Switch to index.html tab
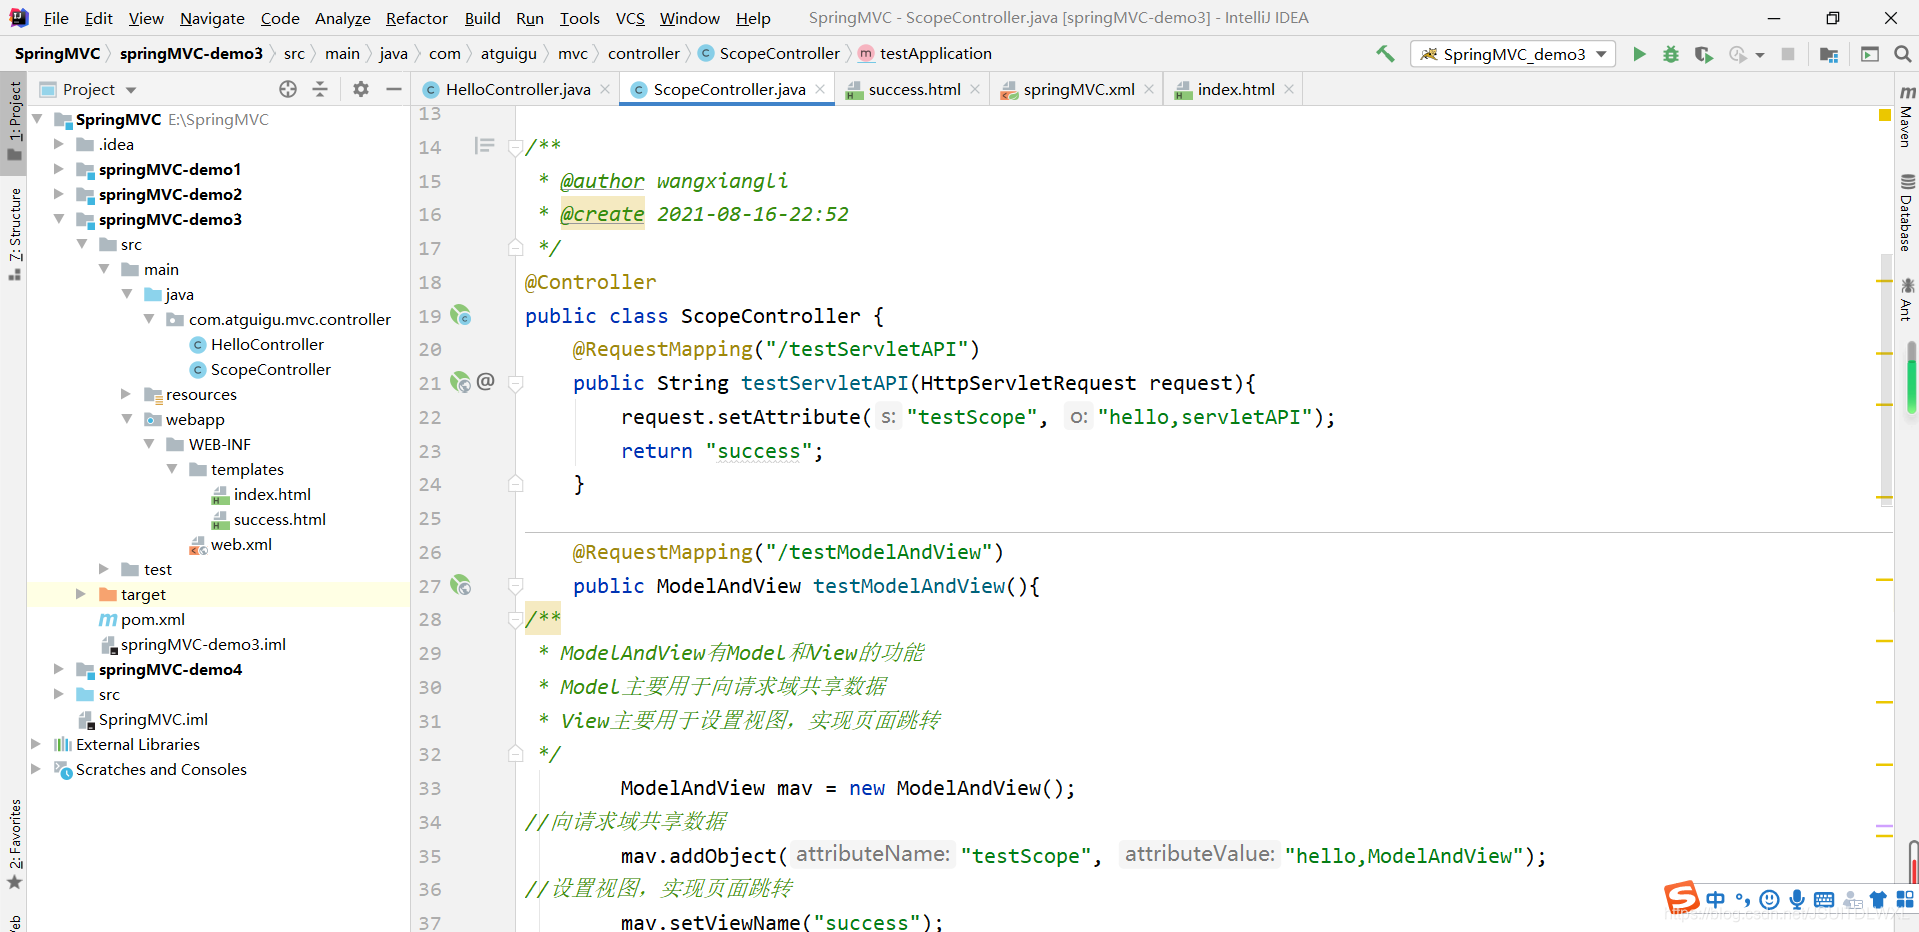The width and height of the screenshot is (1919, 932). (x=1236, y=90)
